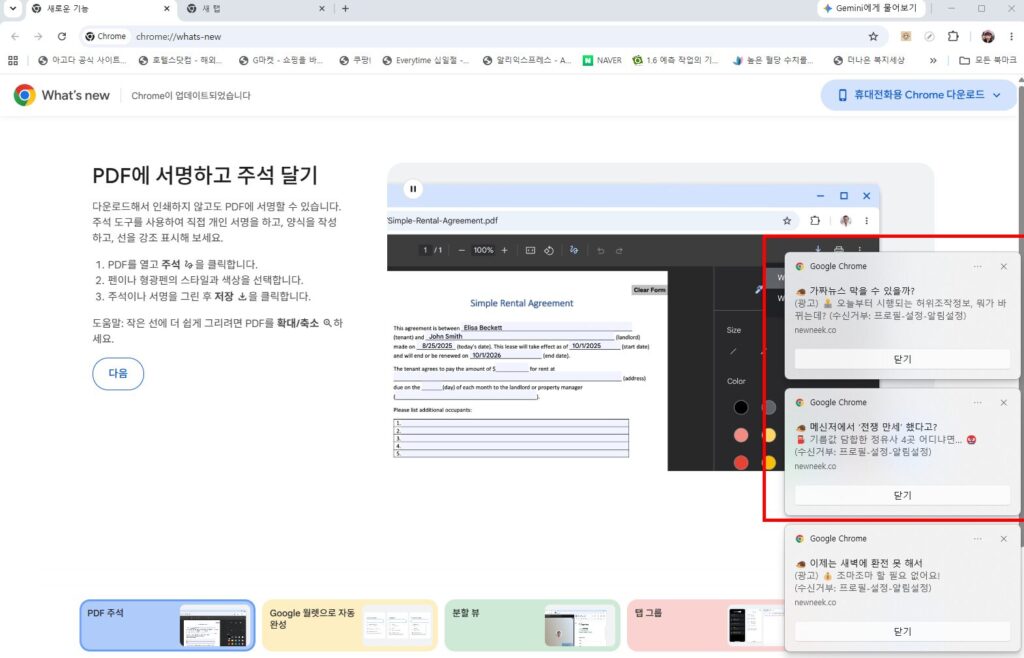The width and height of the screenshot is (1024, 658).
Task: Go forward with the forward arrow
Action: coord(38,37)
